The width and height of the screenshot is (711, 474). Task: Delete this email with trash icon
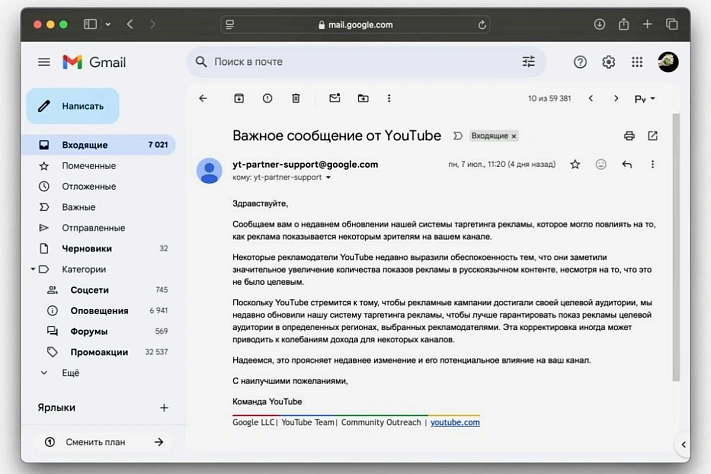(x=296, y=98)
